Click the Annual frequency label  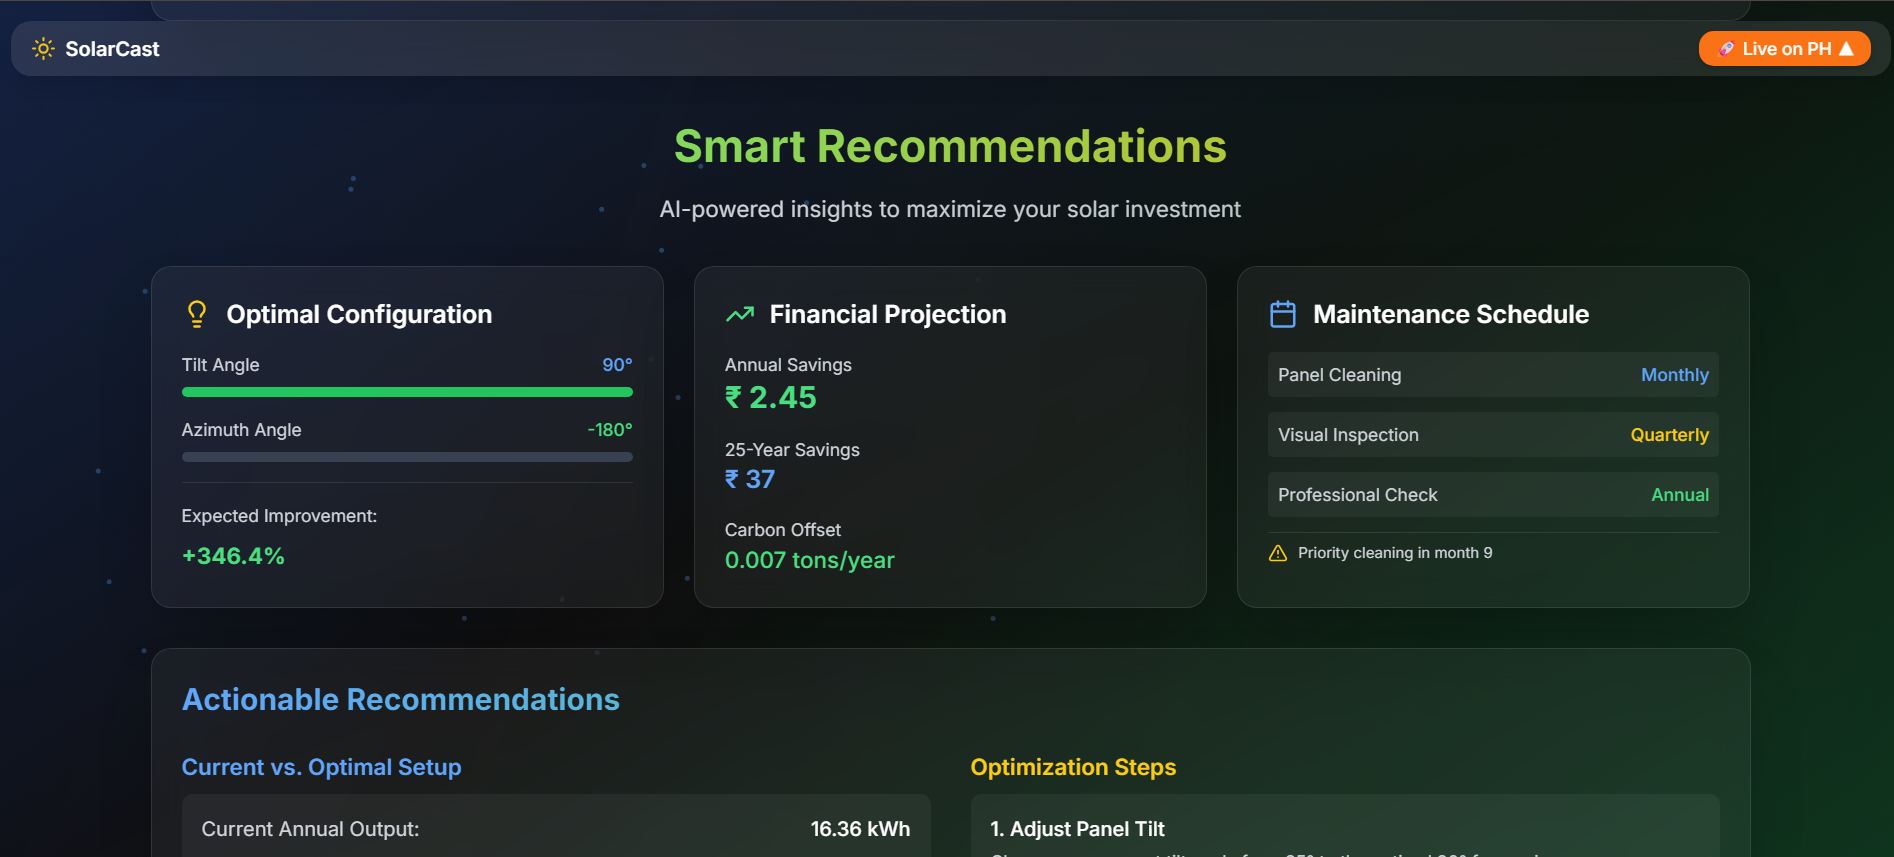[1680, 495]
